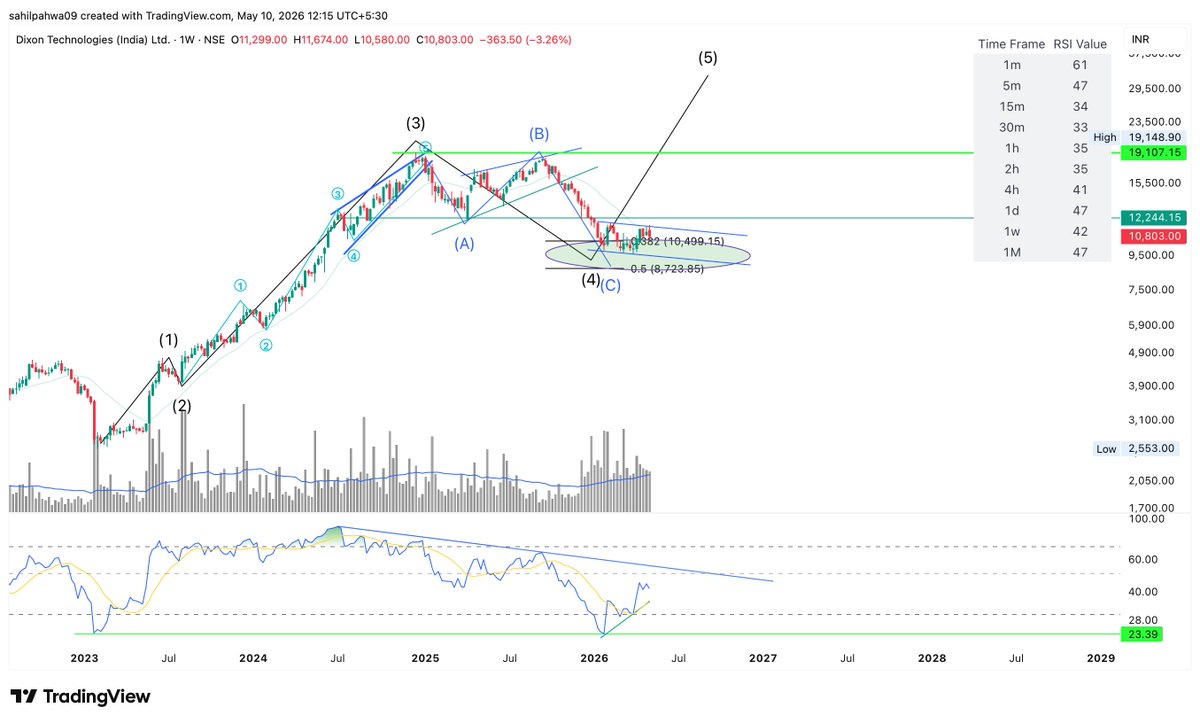Click the Low 2,553.00 label

pos(1138,449)
